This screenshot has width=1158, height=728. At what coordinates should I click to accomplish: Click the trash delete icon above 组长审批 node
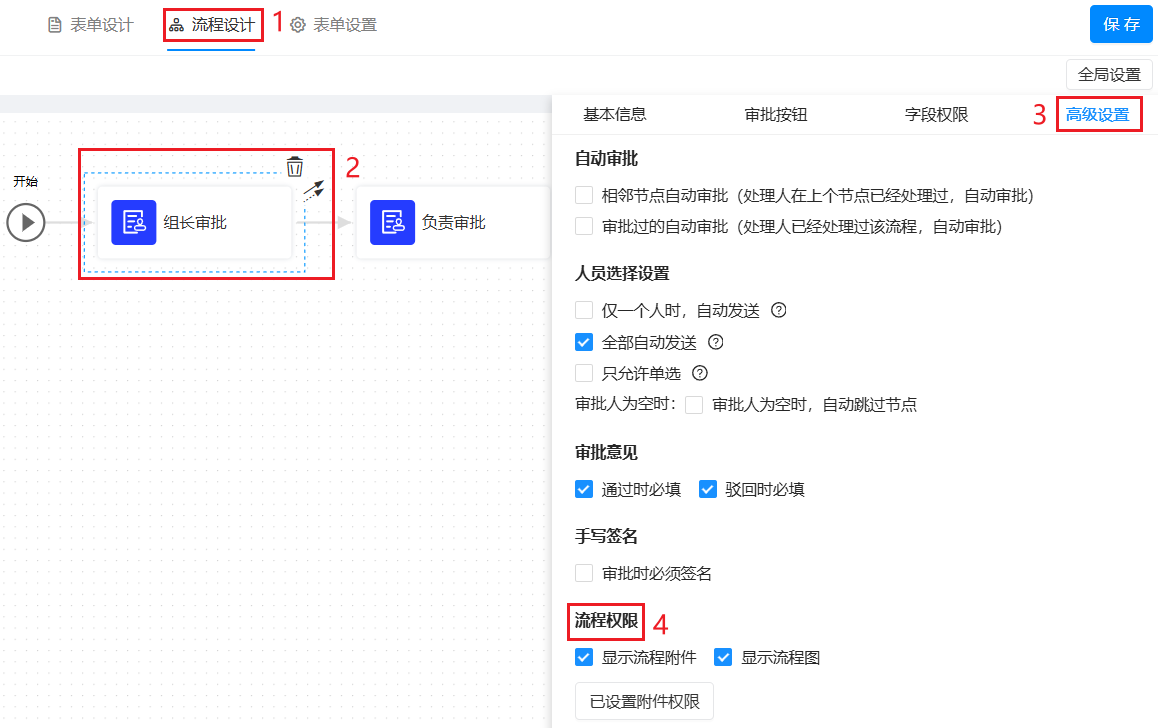(x=294, y=167)
